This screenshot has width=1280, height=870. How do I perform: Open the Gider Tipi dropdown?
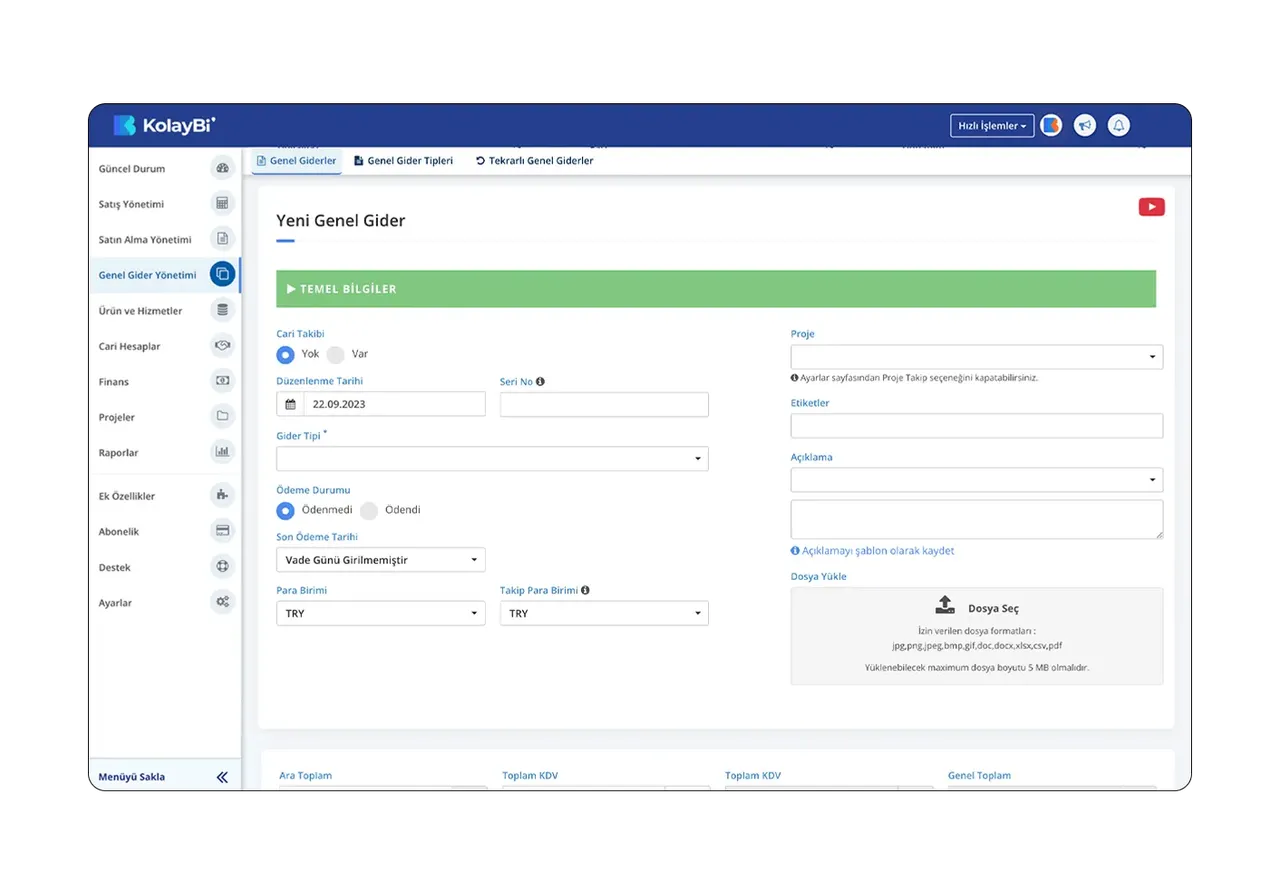492,459
